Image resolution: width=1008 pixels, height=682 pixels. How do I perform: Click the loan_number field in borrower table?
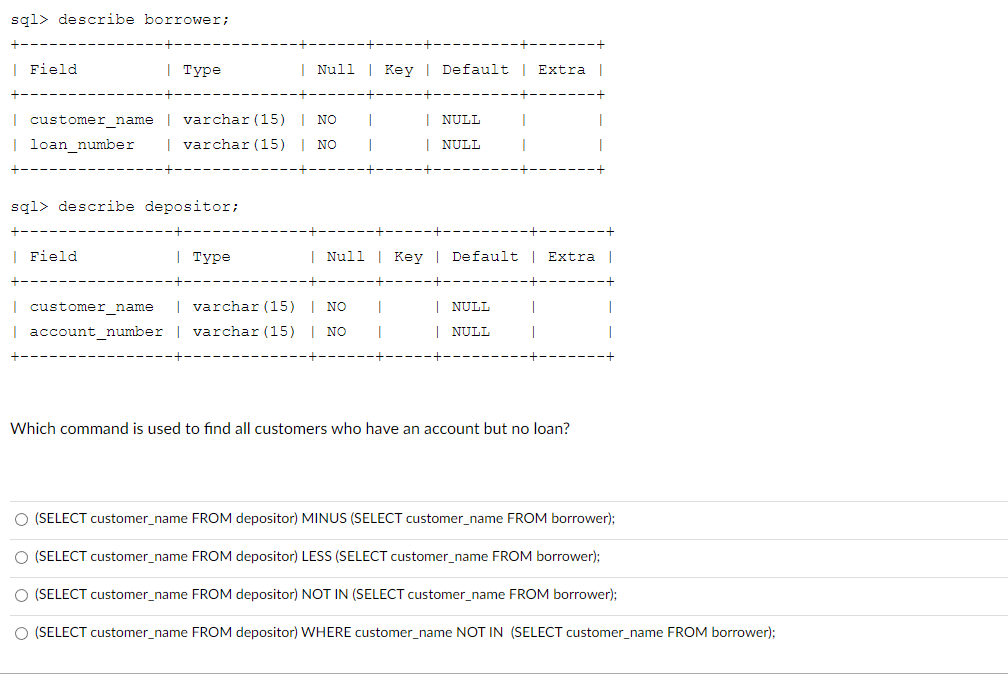coord(82,144)
